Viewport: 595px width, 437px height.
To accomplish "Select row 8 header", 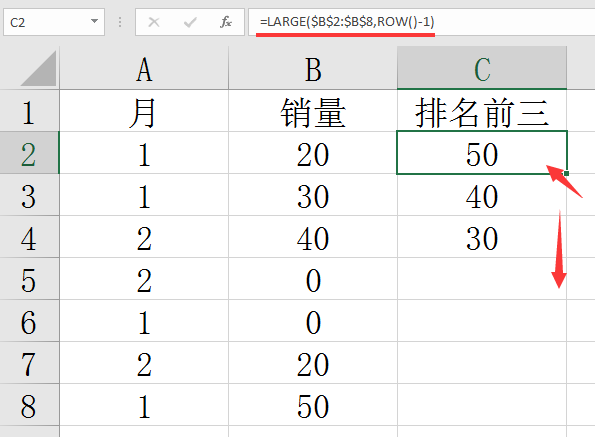I will [29, 405].
